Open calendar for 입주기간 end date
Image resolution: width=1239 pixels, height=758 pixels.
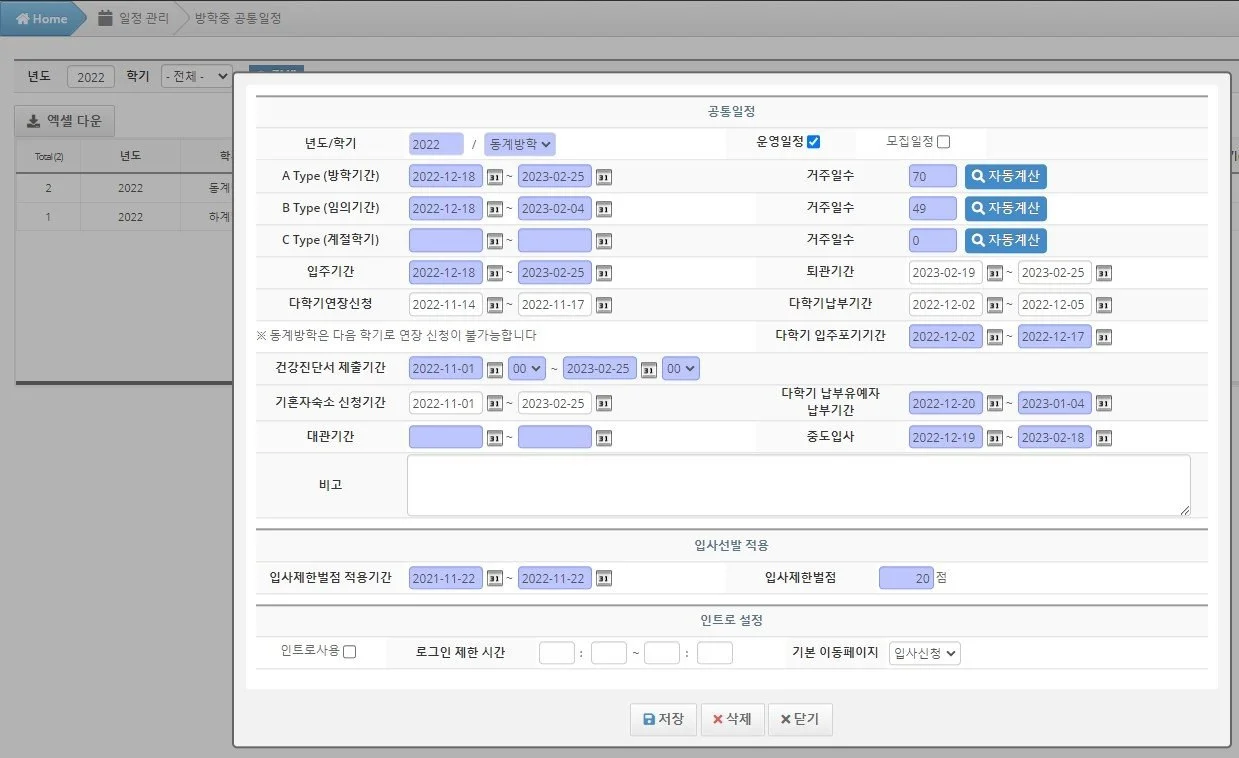click(x=603, y=273)
